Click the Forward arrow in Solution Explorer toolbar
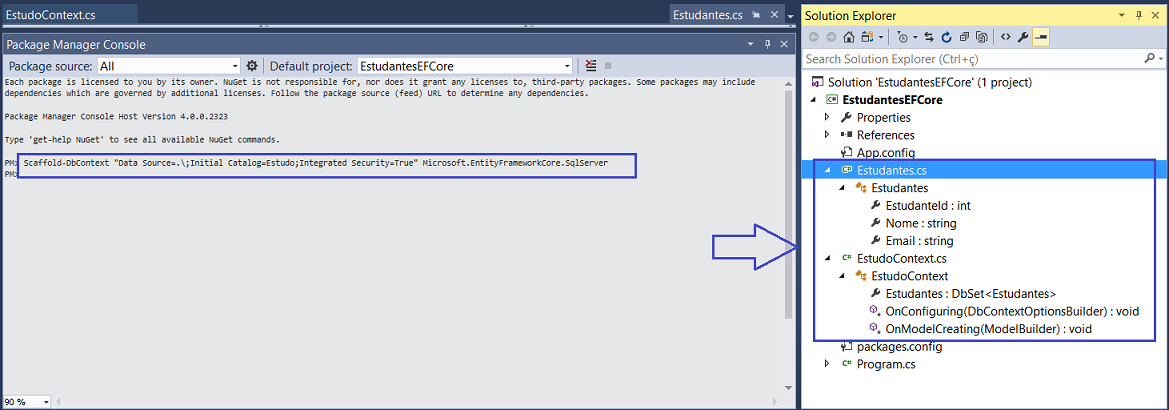This screenshot has width=1169, height=410. [x=831, y=37]
